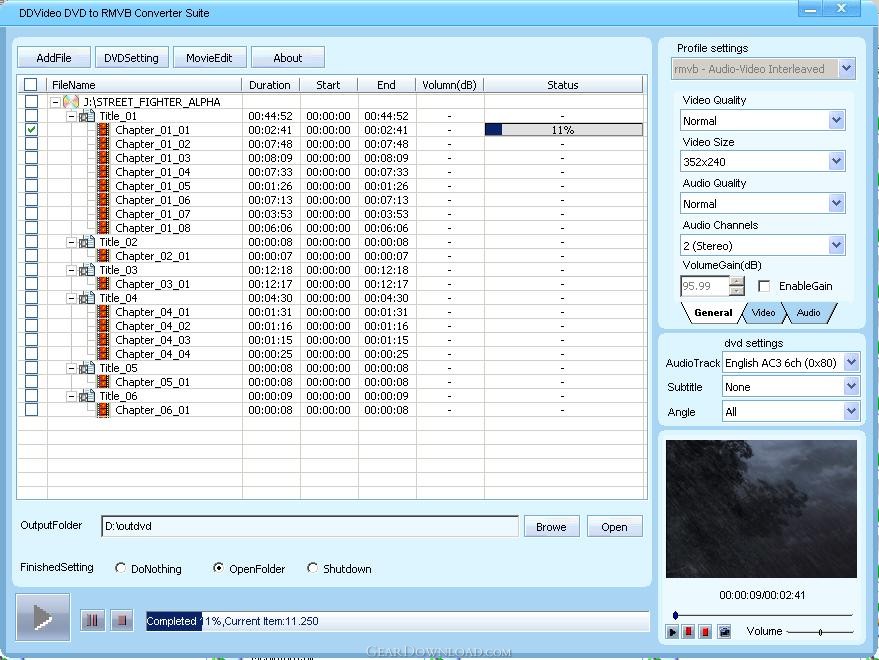Click the film strip icon of Chapter_06_01

tap(103, 410)
